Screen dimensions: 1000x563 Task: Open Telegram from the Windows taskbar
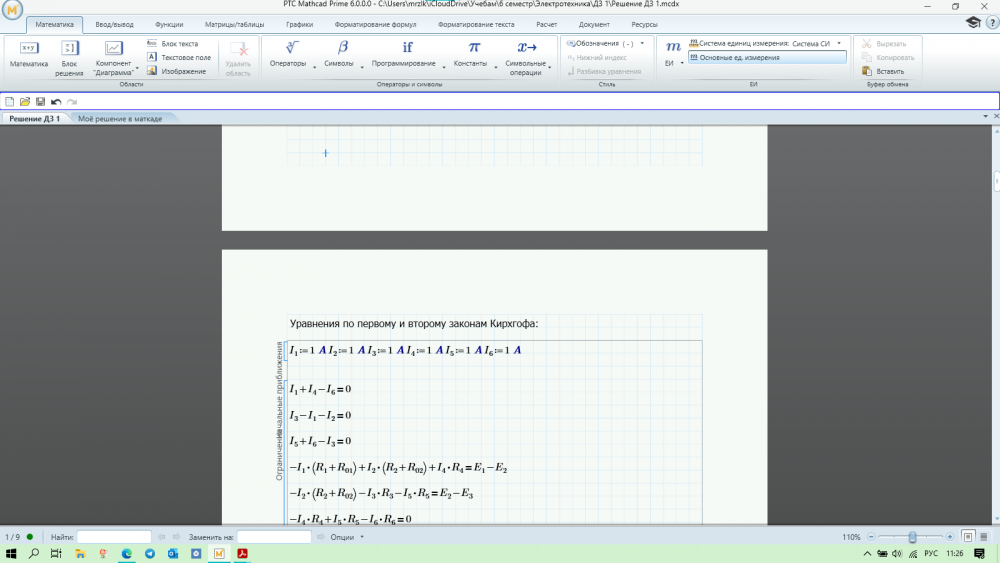tap(150, 554)
